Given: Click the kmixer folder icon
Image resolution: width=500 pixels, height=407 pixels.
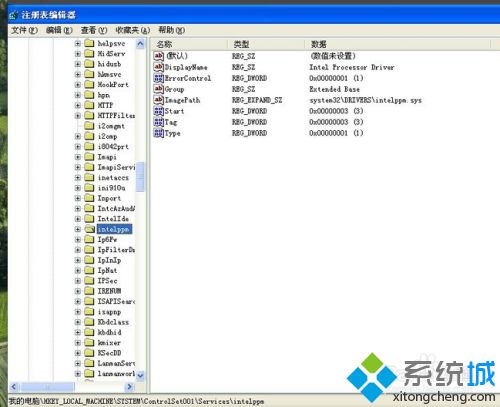Looking at the screenshot, I should 89,343.
